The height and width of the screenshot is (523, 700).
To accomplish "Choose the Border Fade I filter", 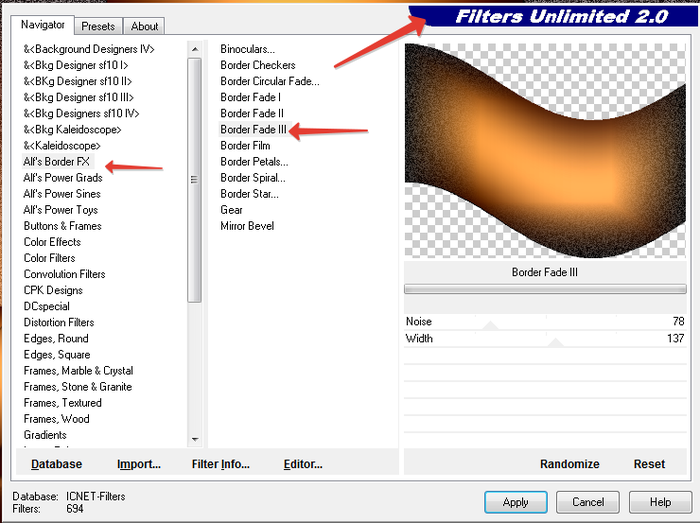I will click(x=250, y=97).
